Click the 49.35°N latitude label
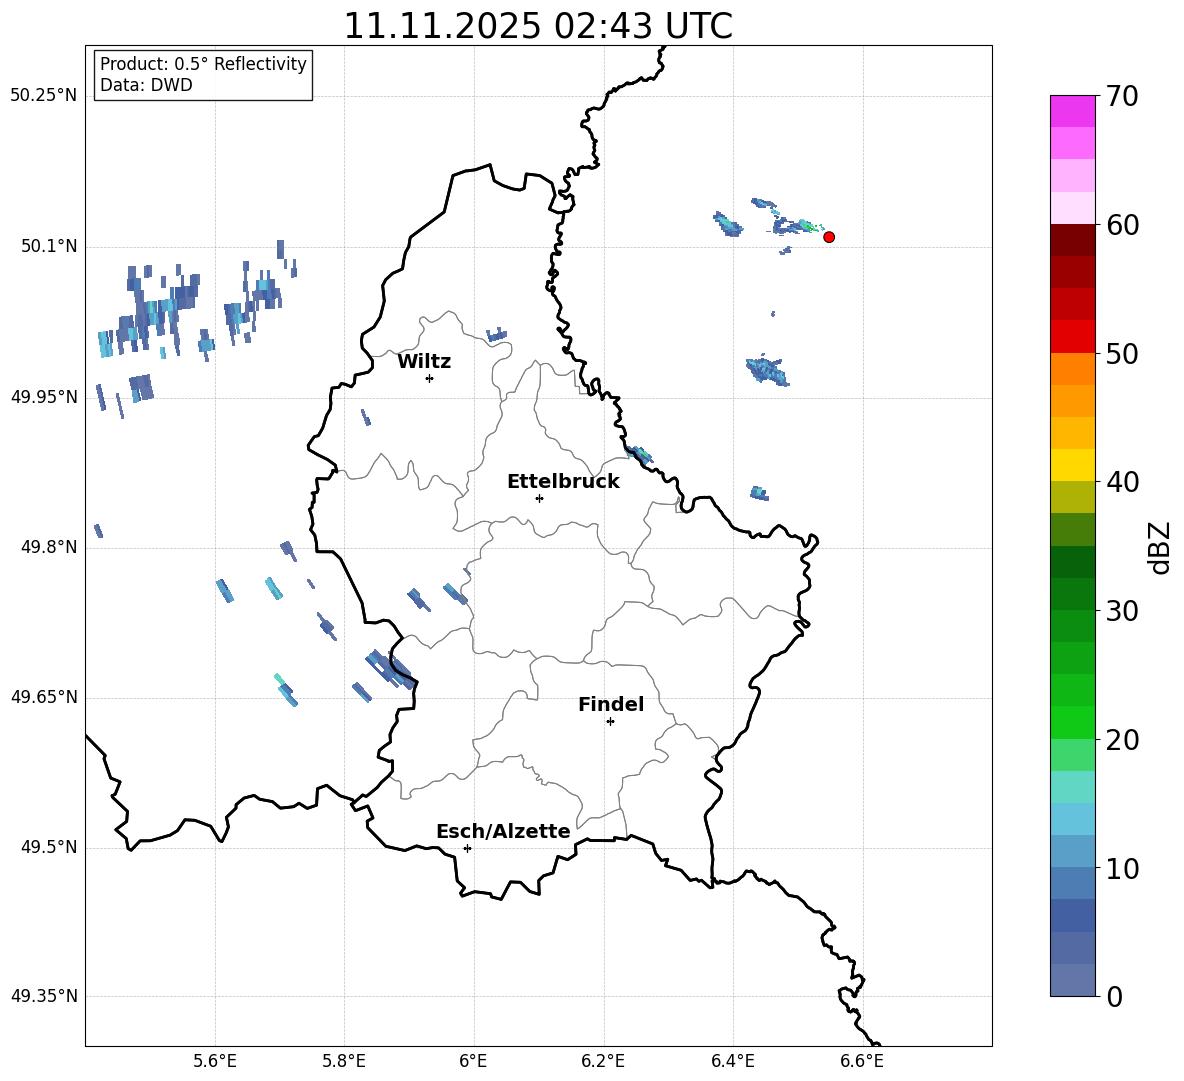1184x1081 pixels. click(44, 996)
